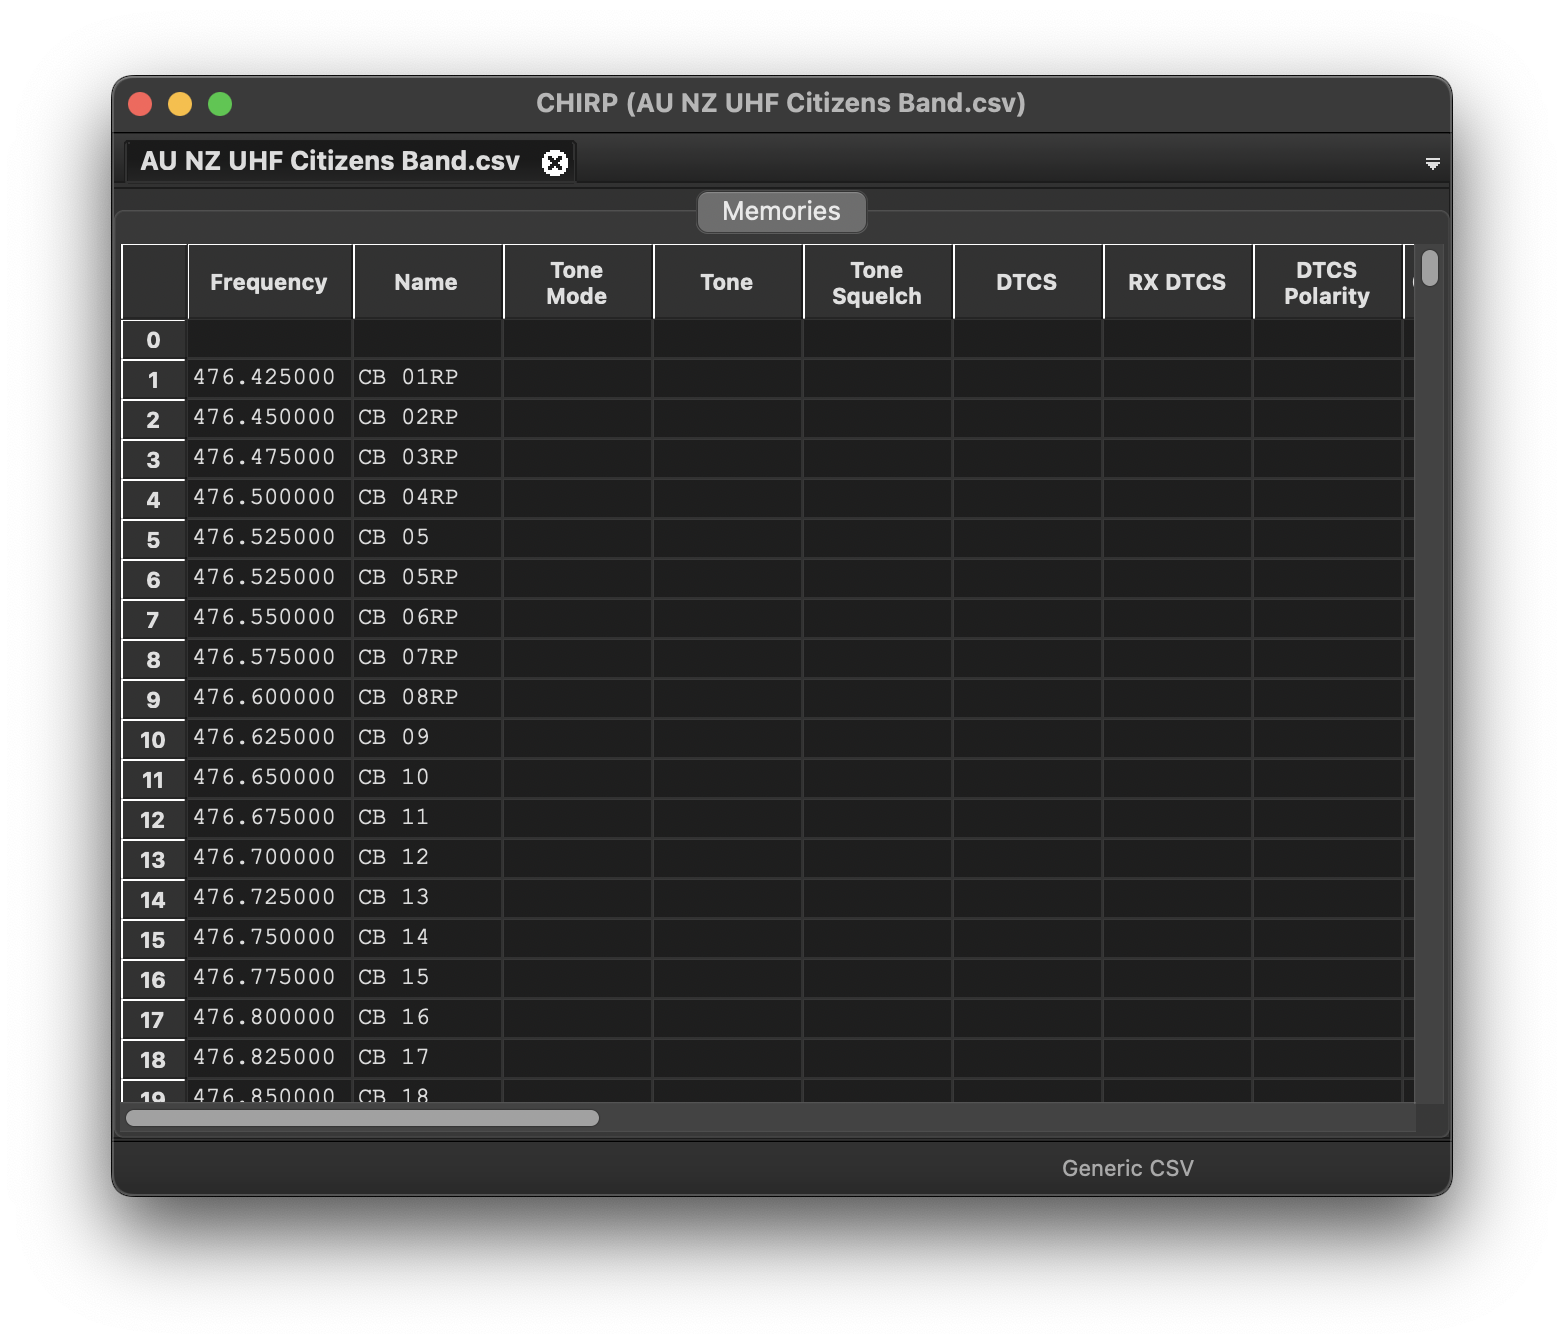The image size is (1564, 1344).
Task: Select frequency cell 476.450000
Action: [270, 418]
